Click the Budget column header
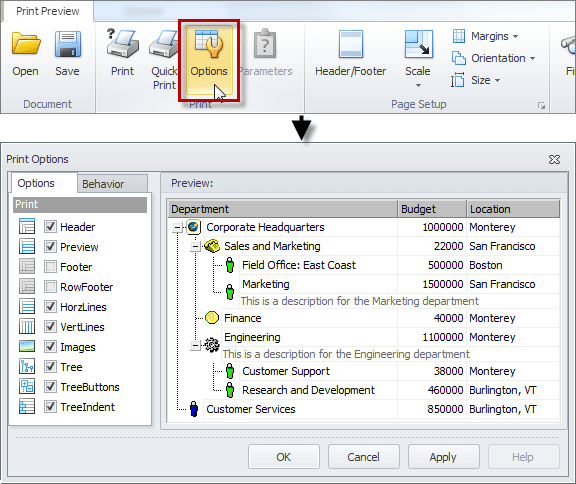The width and height of the screenshot is (576, 484). [432, 209]
